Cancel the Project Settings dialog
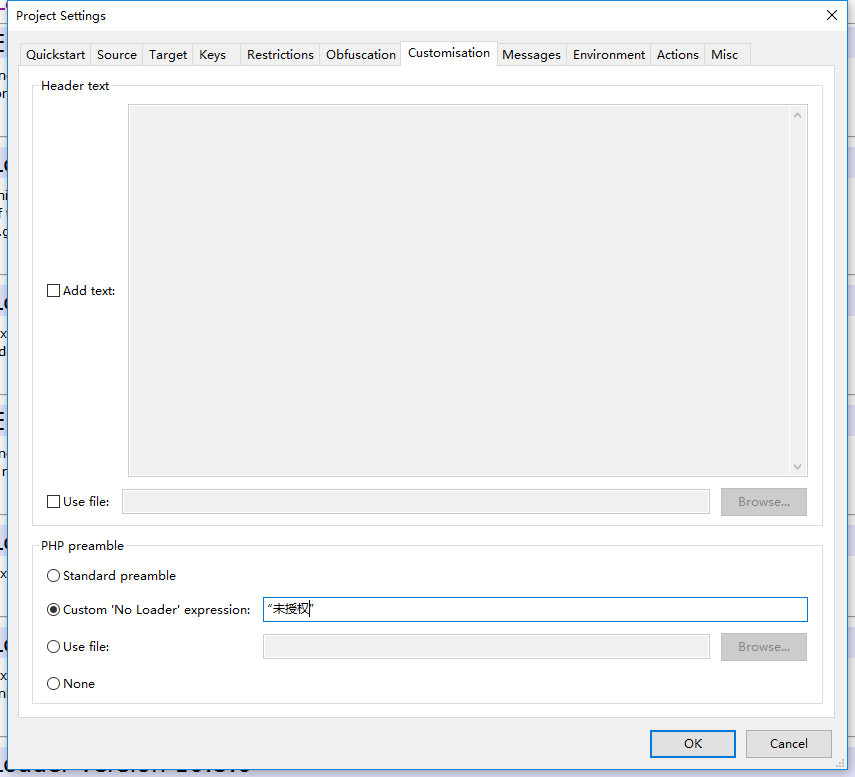The height and width of the screenshot is (777, 855). [x=788, y=743]
